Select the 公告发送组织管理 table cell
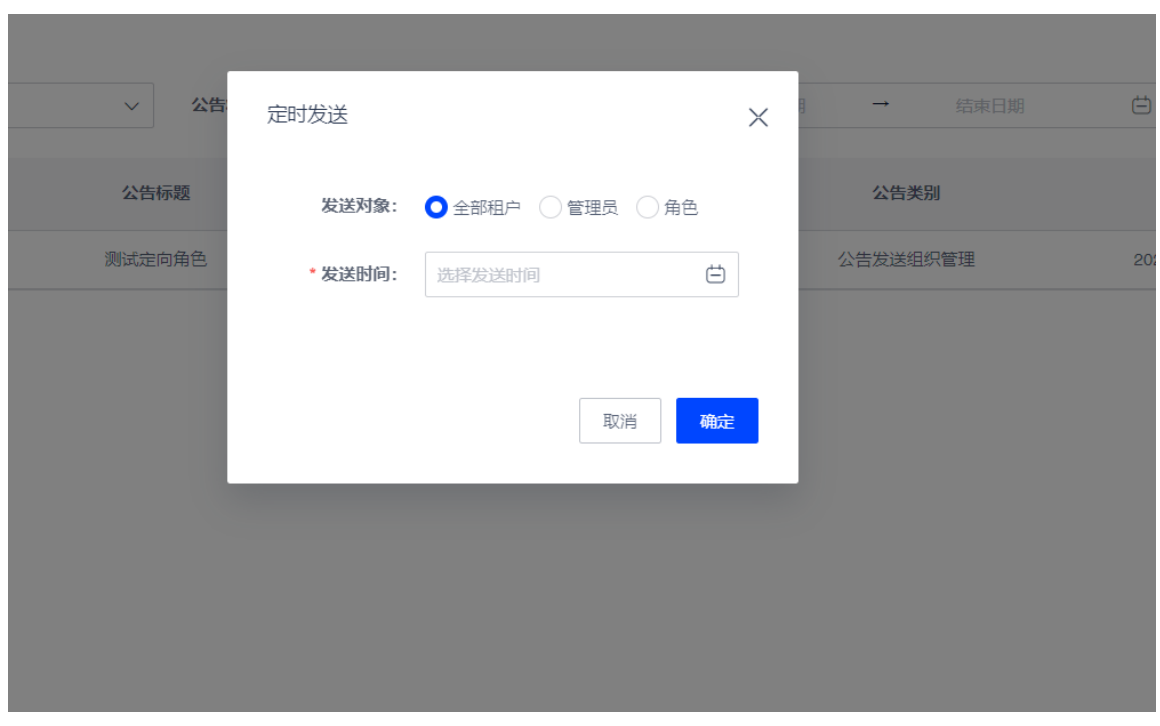1160x726 pixels. (906, 260)
